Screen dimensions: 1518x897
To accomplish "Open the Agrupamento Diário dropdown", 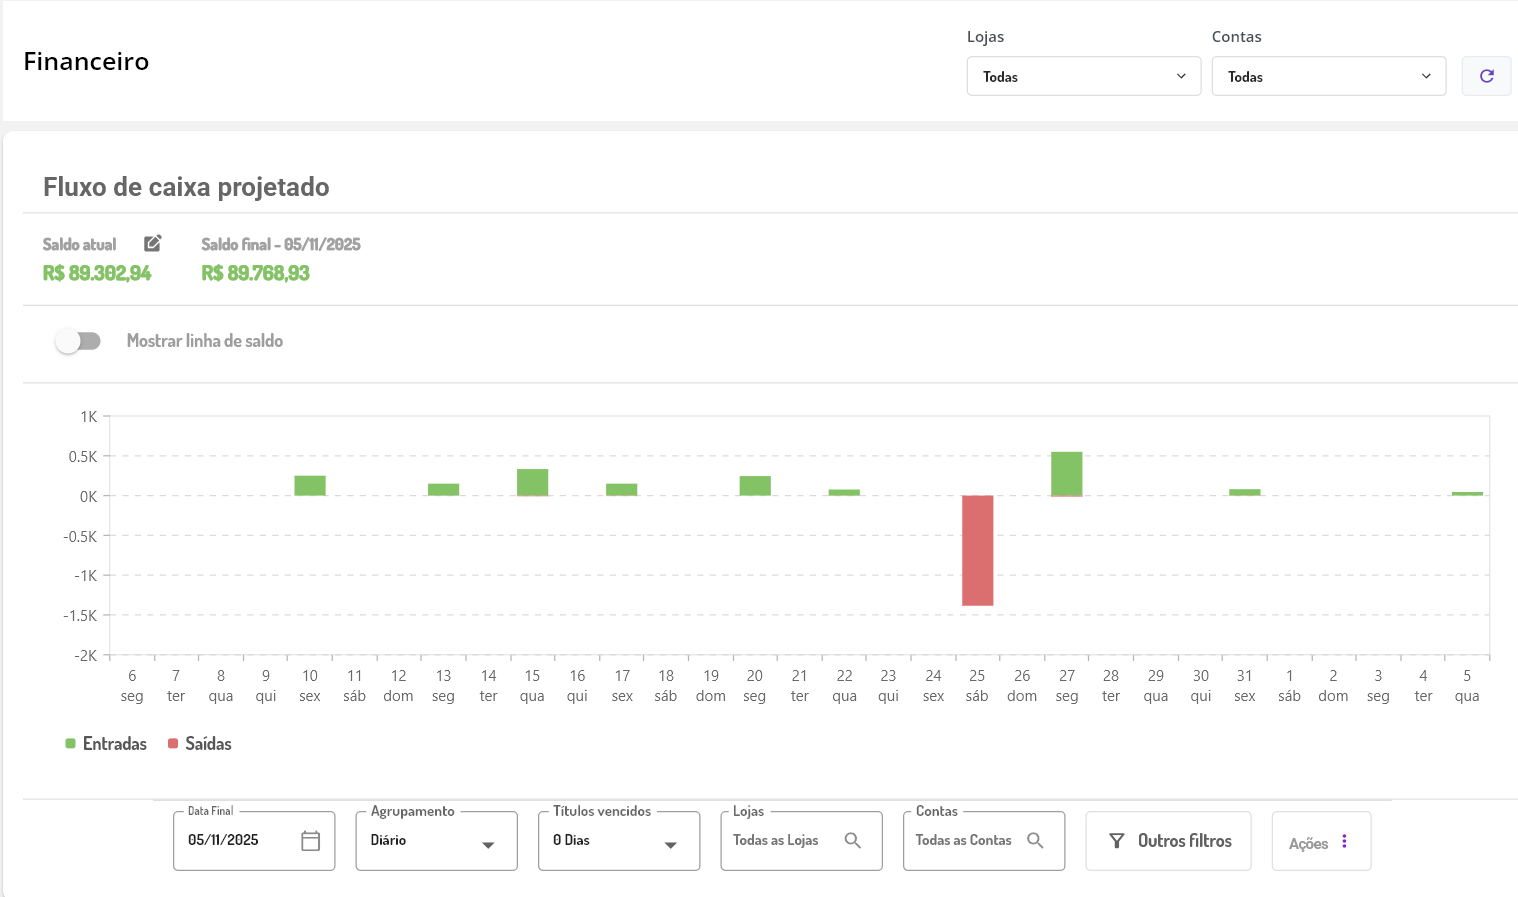I will [436, 841].
